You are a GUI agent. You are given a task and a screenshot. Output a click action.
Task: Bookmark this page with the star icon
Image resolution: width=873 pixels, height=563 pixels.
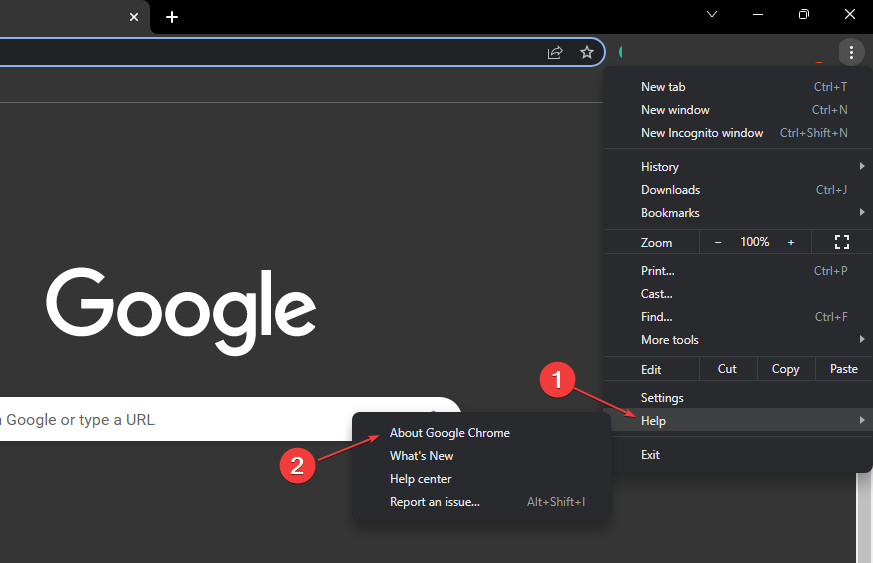pos(587,52)
